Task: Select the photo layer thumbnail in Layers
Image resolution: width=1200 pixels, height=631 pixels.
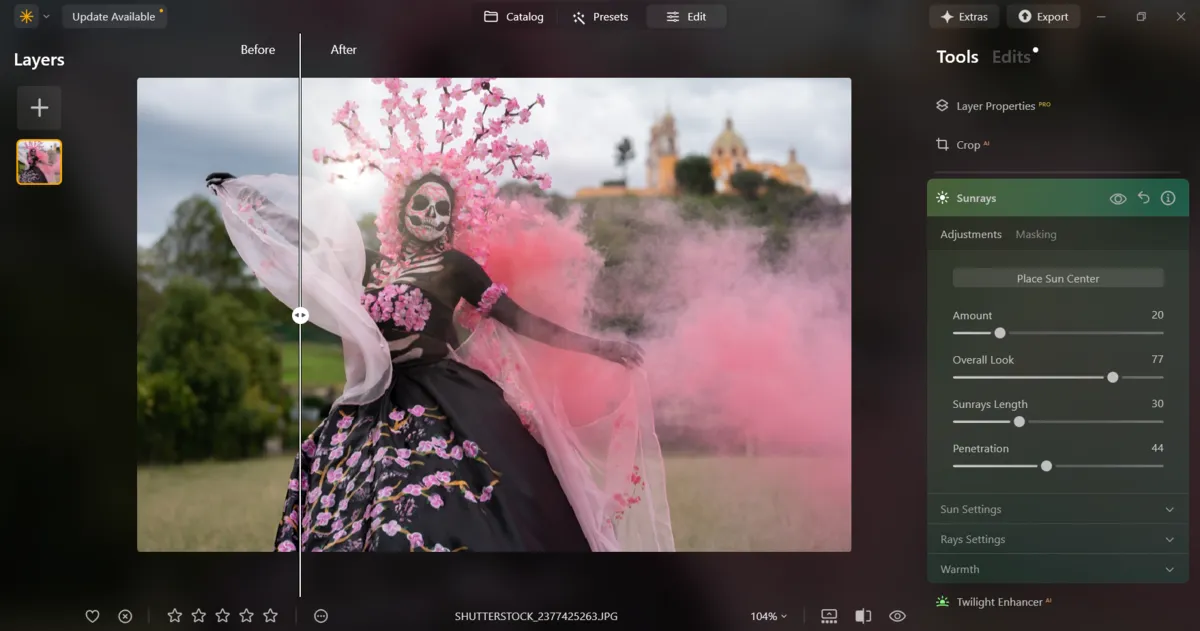Action: tap(38, 161)
